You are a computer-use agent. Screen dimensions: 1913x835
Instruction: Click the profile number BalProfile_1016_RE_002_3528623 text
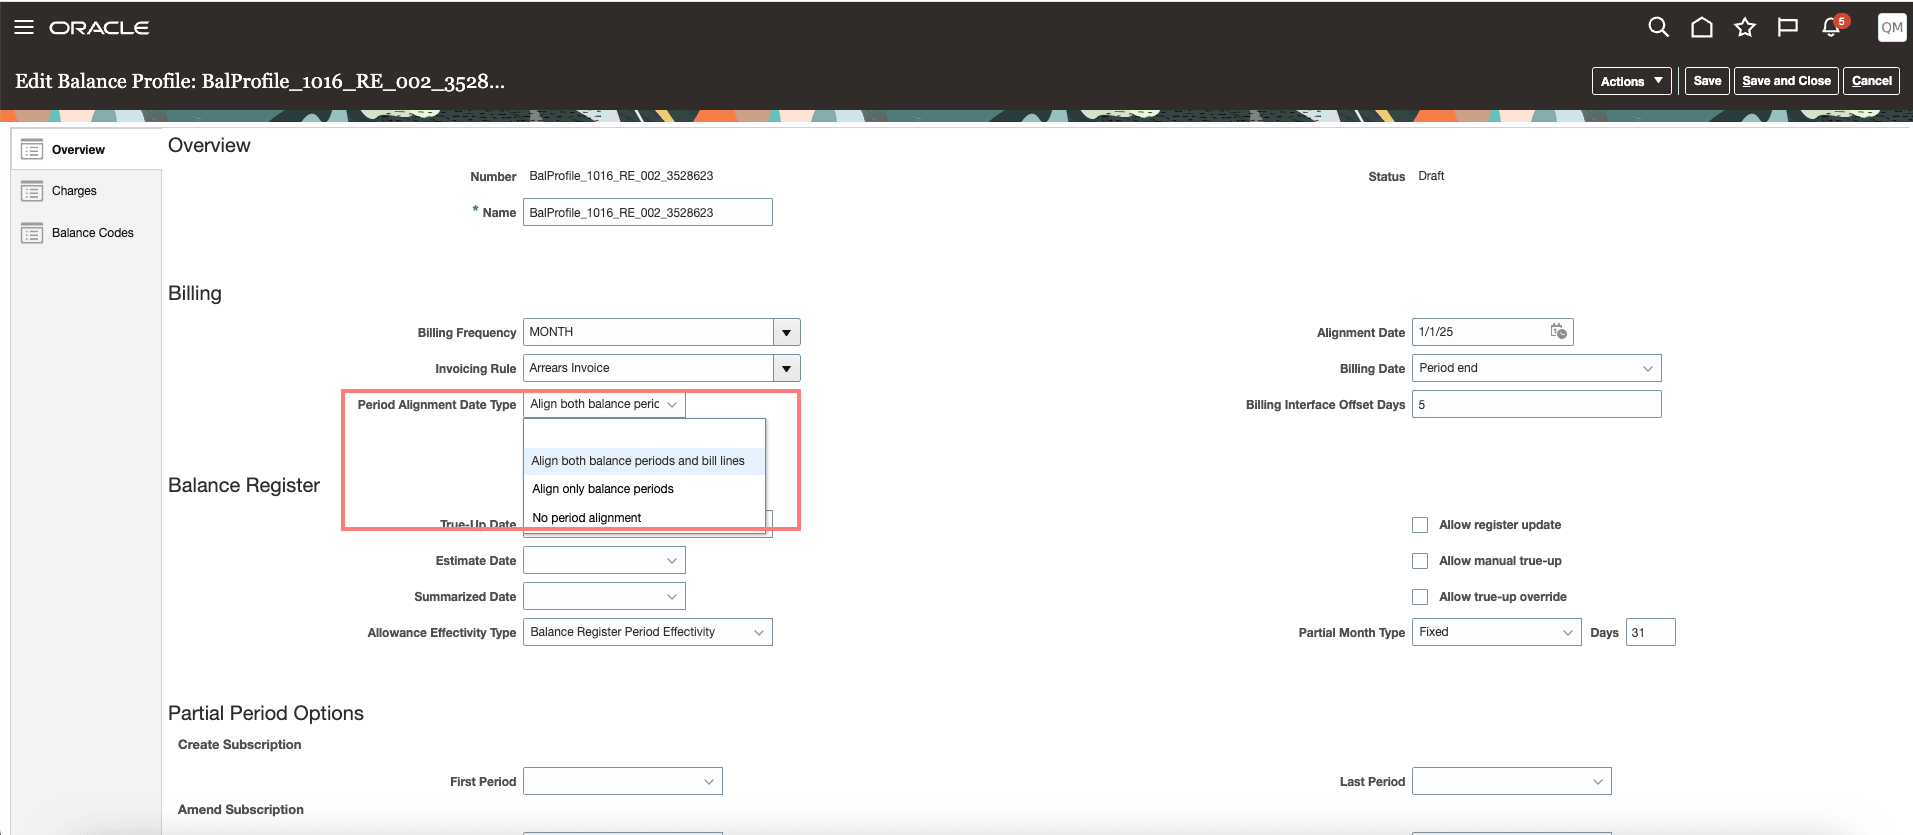coord(621,176)
